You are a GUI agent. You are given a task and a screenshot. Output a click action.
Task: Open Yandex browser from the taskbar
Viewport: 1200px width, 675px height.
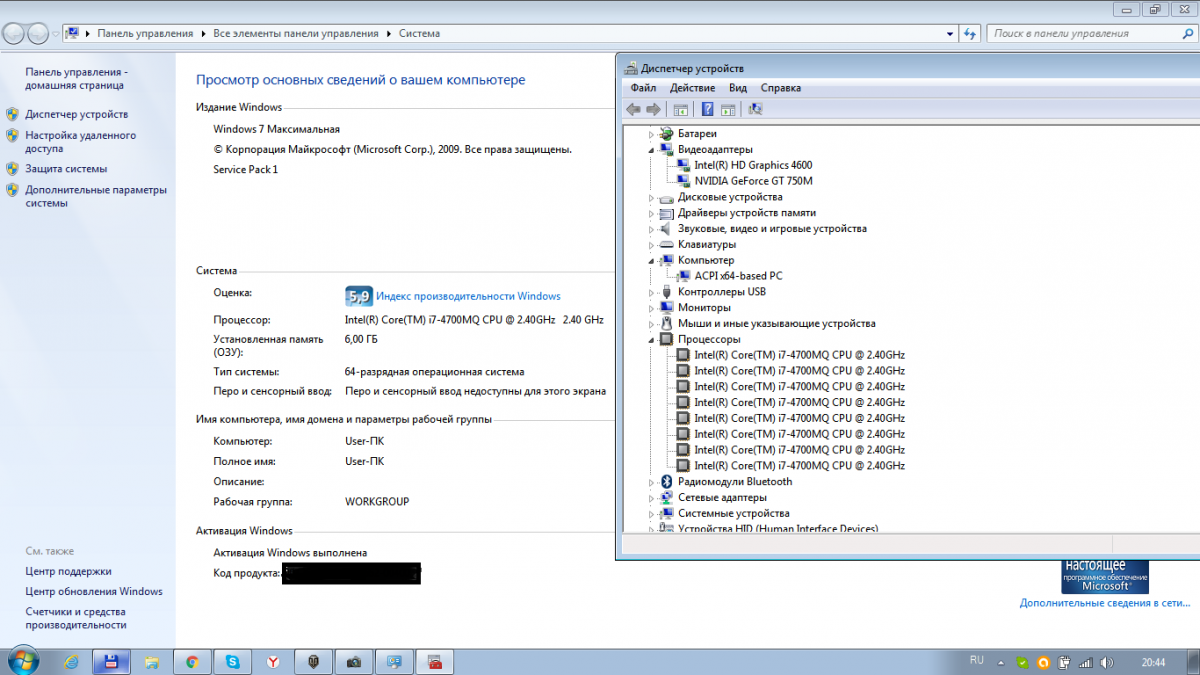pyautogui.click(x=273, y=661)
